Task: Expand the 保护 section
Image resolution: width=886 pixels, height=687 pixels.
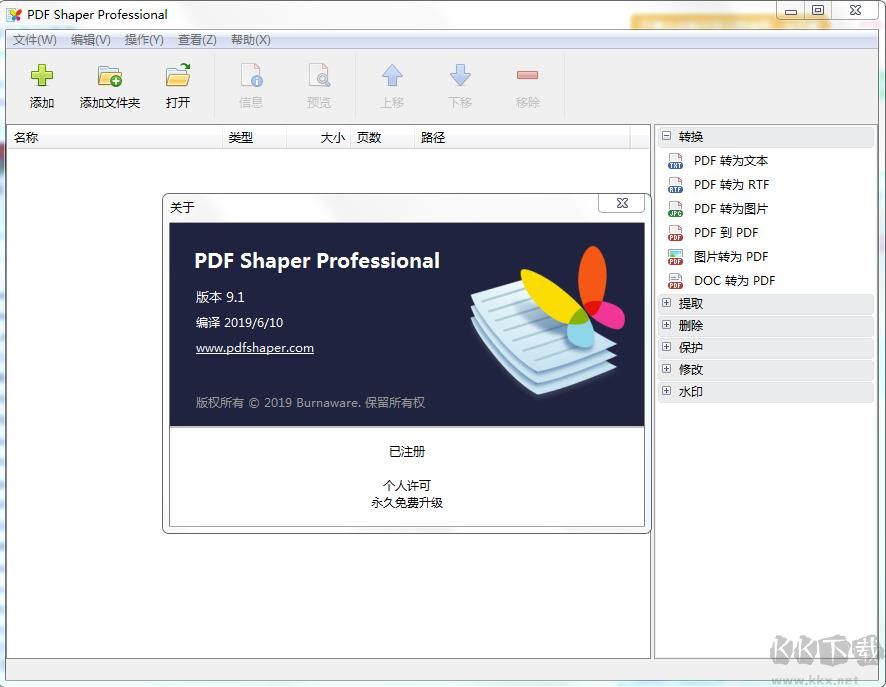Action: tap(666, 347)
